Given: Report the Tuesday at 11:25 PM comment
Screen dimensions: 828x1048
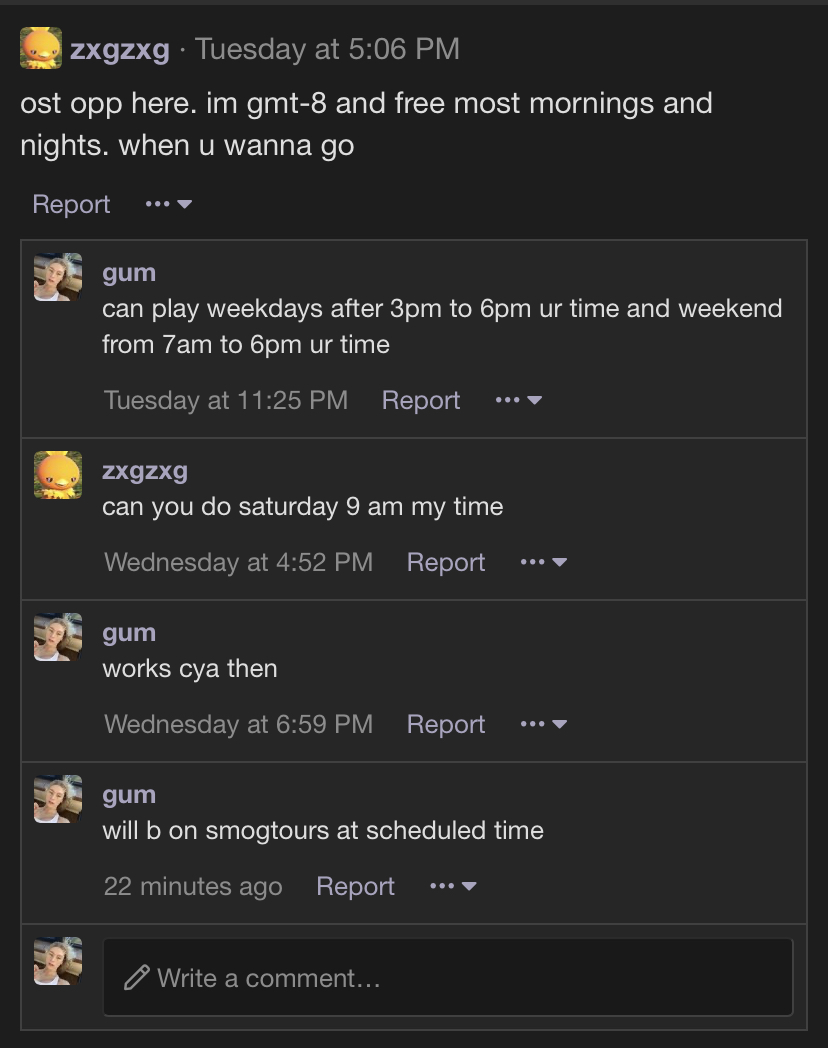Looking at the screenshot, I should pos(421,400).
